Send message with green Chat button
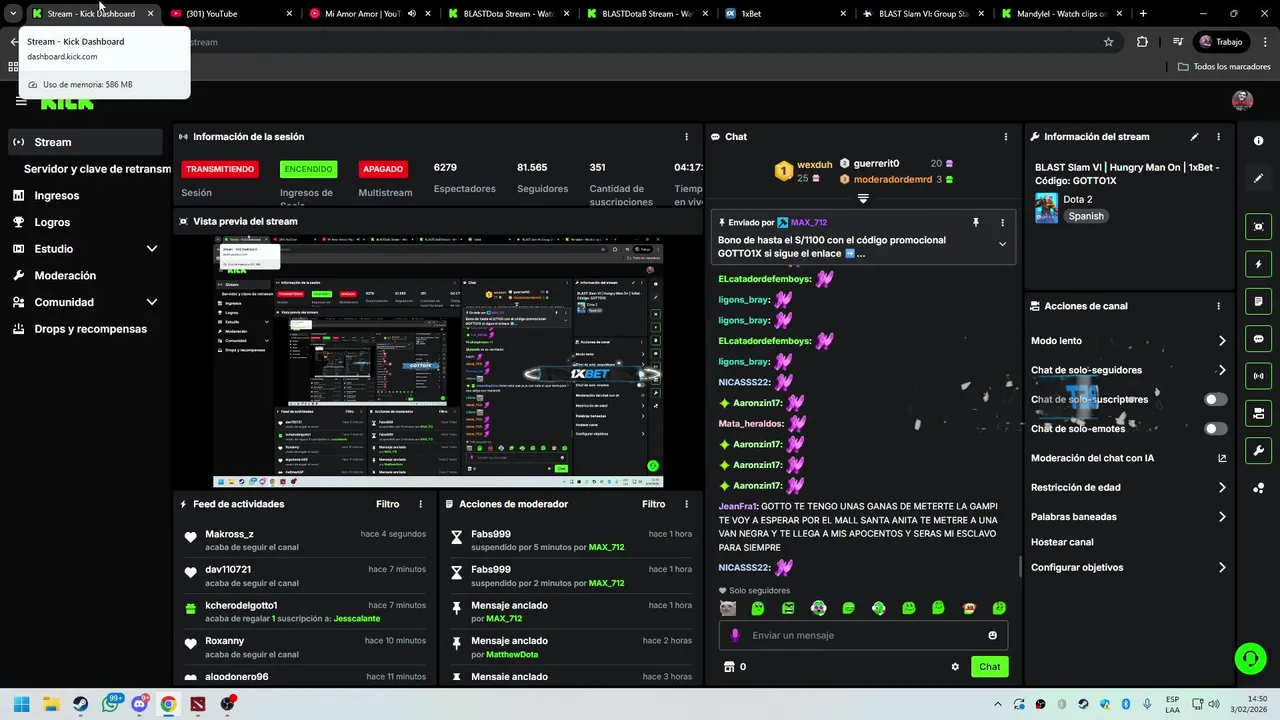This screenshot has width=1280, height=720. pyautogui.click(x=989, y=667)
